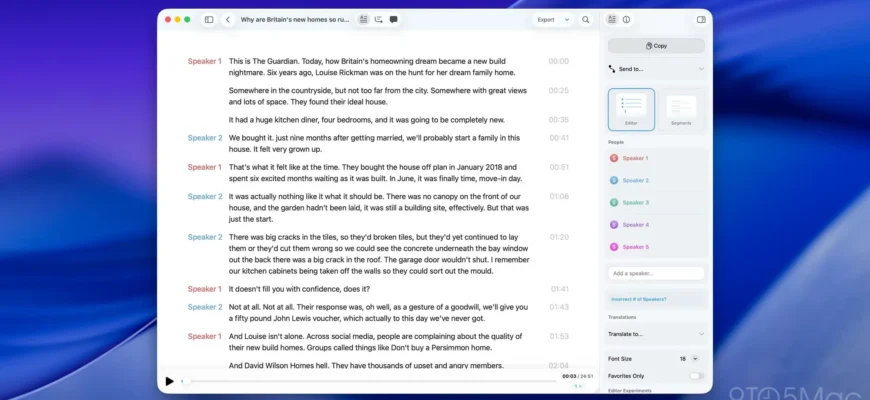Expand the Send to... dropdown
Image resolution: width=870 pixels, height=400 pixels.
tap(656, 69)
